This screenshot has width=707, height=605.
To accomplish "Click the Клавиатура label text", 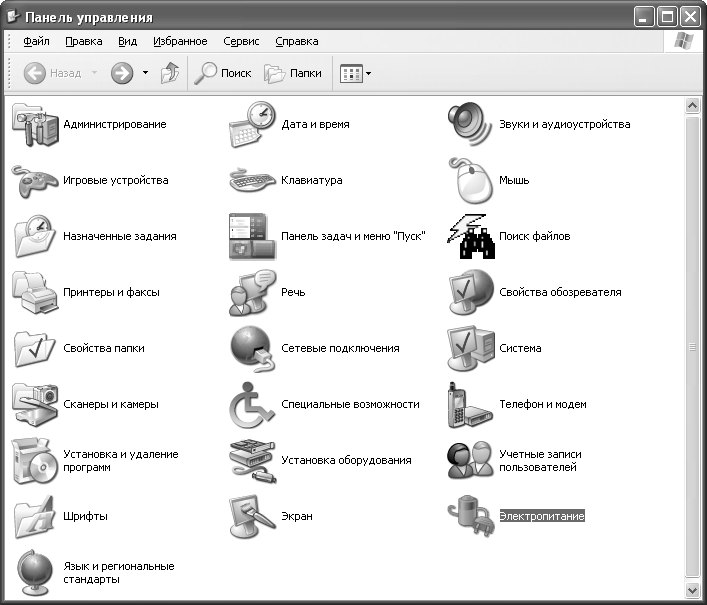I will (312, 180).
